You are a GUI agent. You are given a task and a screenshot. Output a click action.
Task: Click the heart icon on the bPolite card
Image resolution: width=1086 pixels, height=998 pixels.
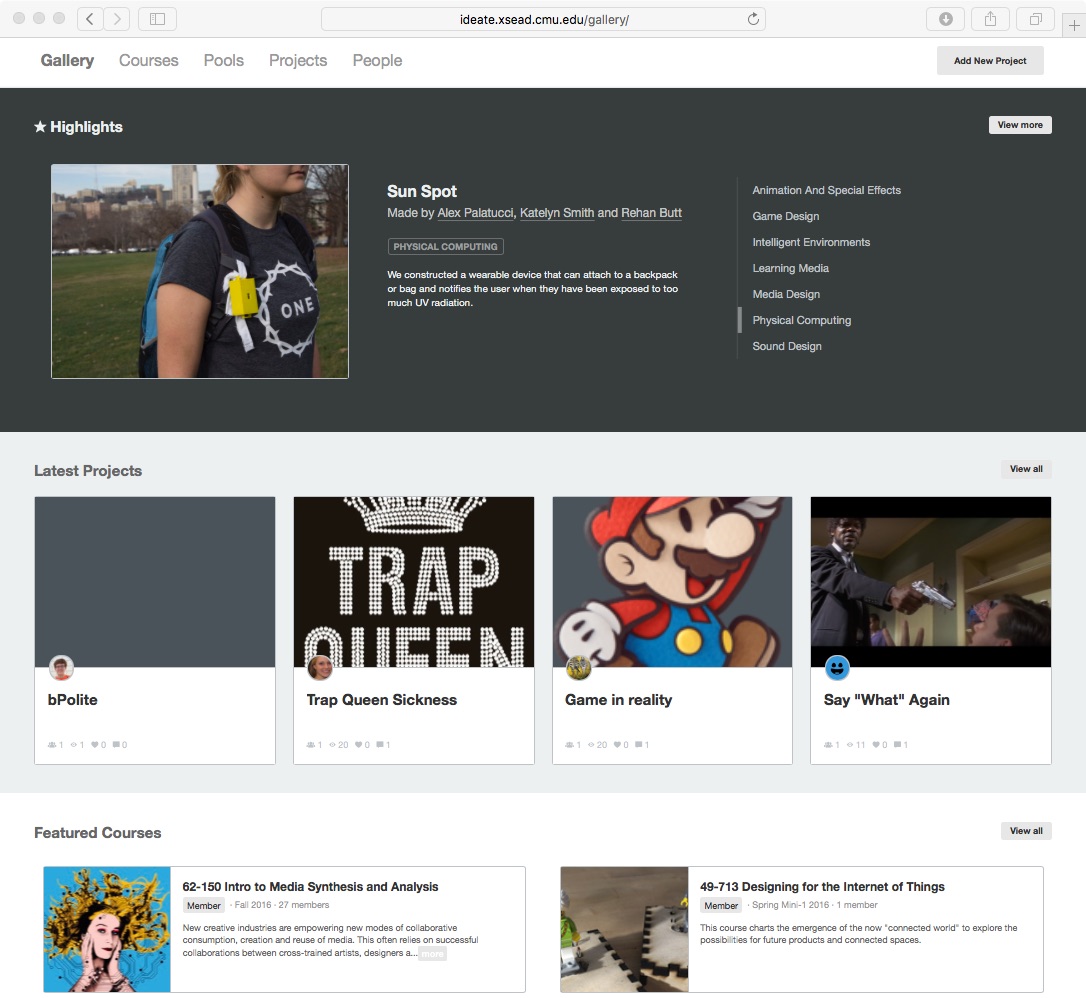94,745
